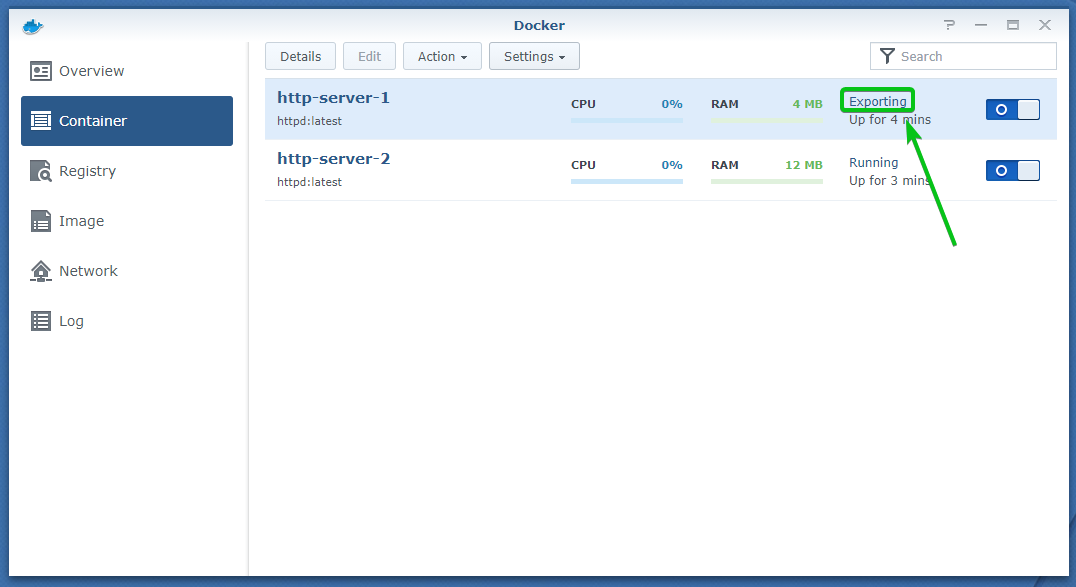Toggle off the http-server-1 container
The image size is (1076, 587).
[x=1012, y=110]
